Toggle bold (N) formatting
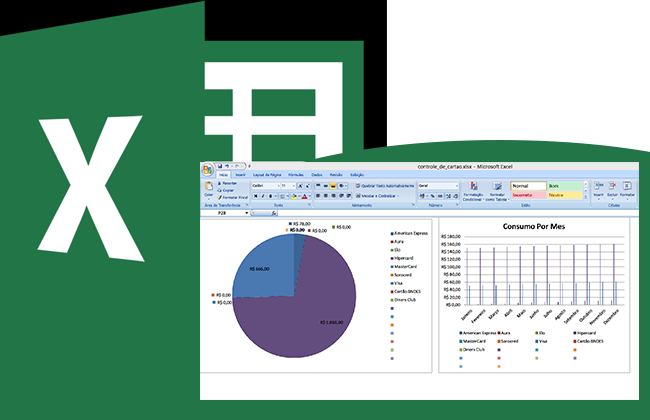Screen dimensions: 650x420 [256, 196]
